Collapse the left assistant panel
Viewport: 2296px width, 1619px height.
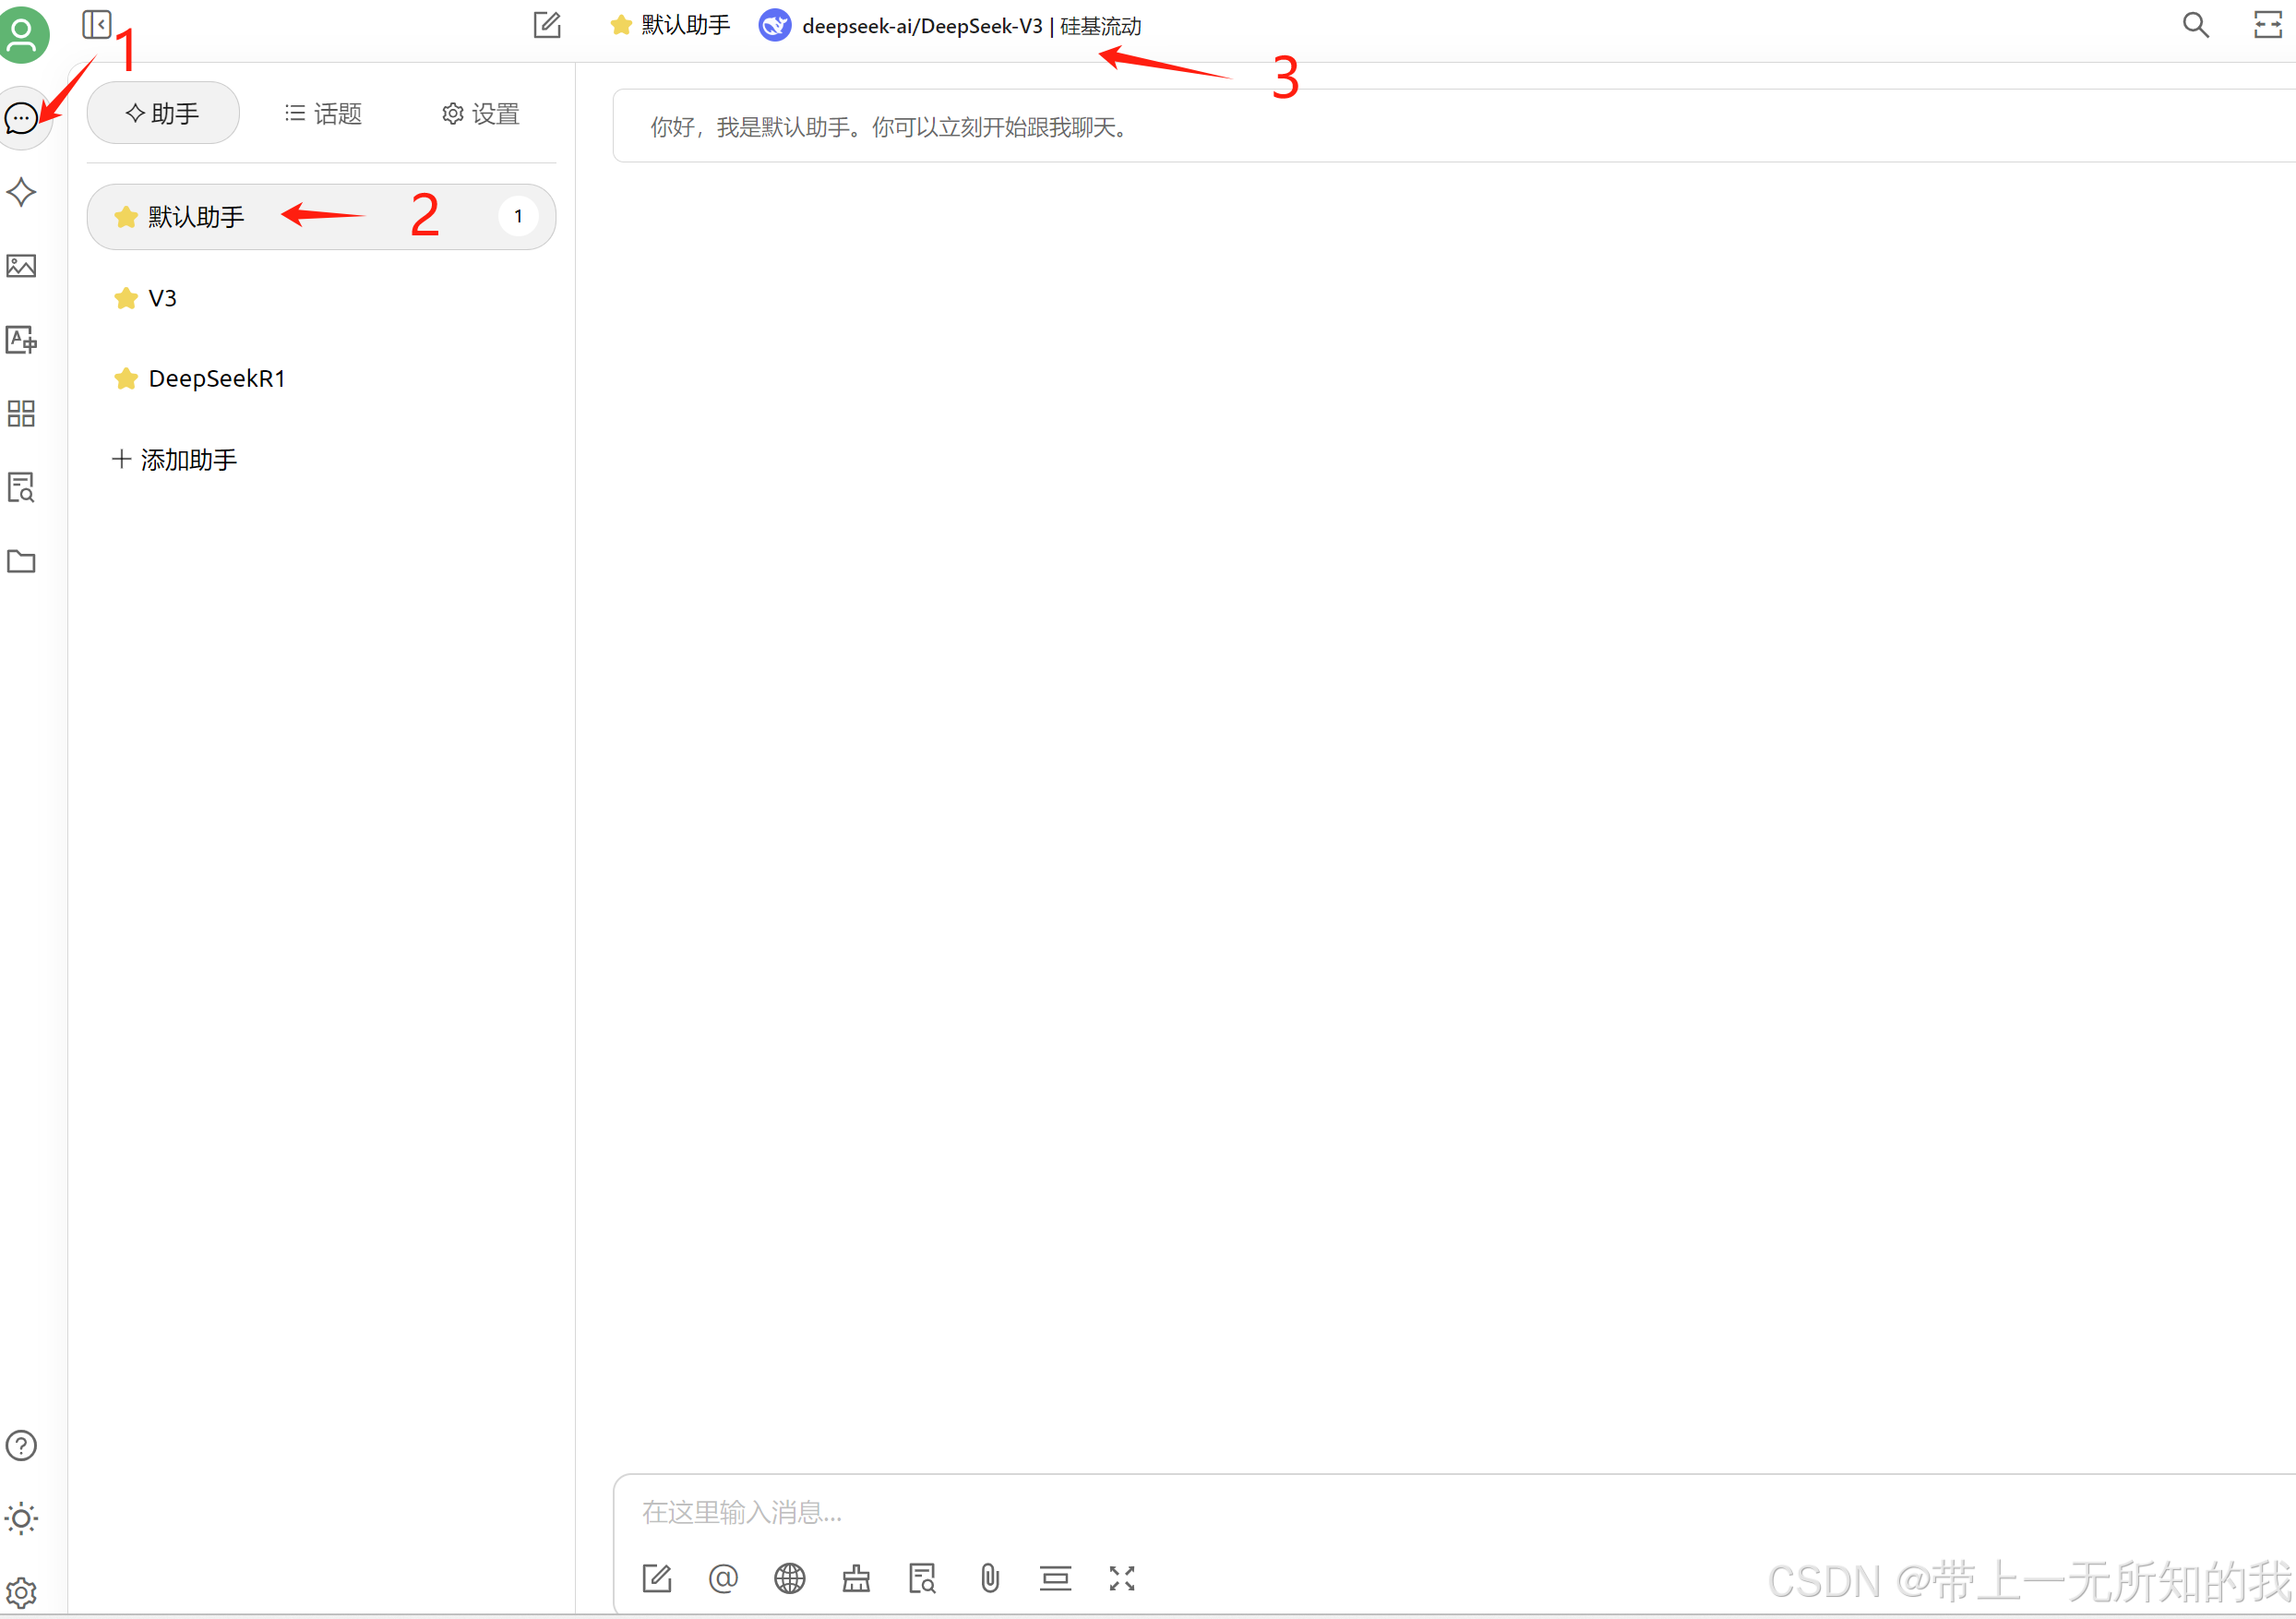pyautogui.click(x=97, y=24)
